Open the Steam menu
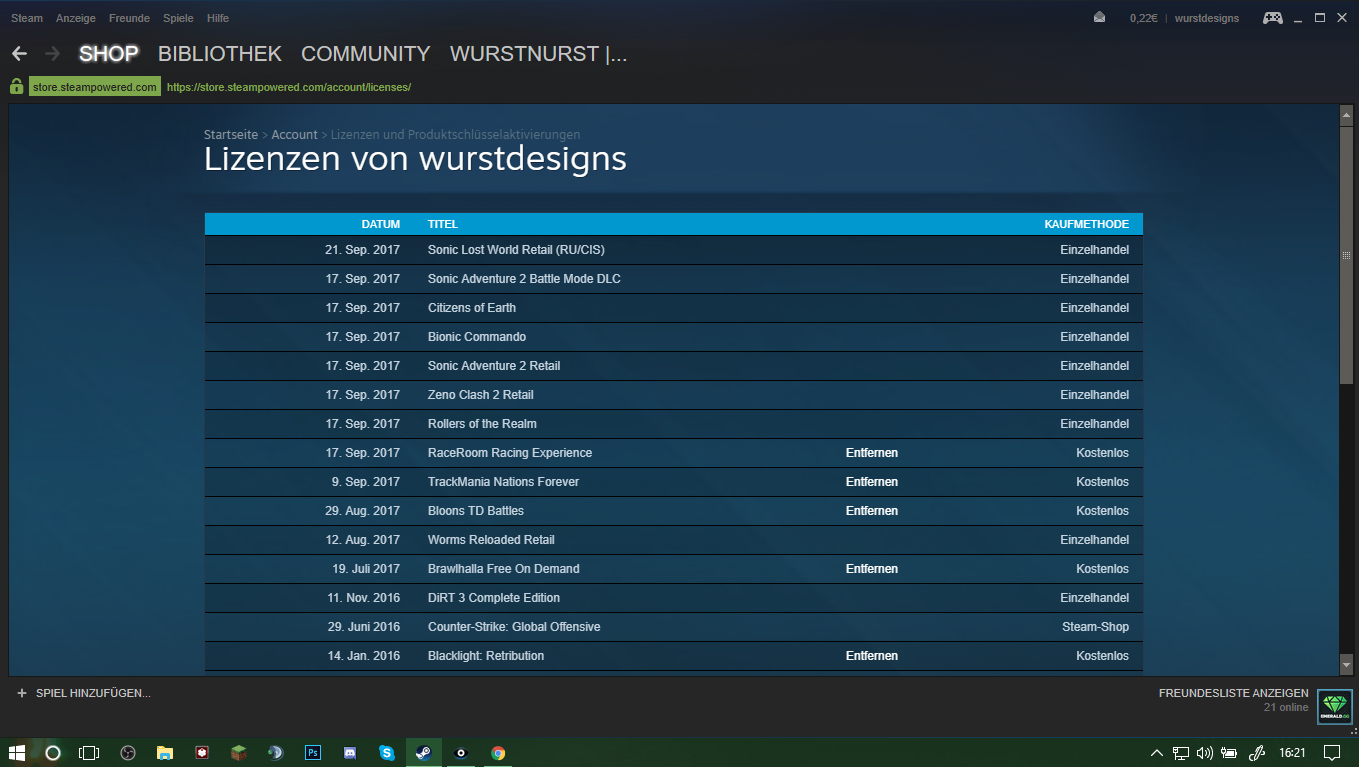1359x767 pixels. pos(27,18)
